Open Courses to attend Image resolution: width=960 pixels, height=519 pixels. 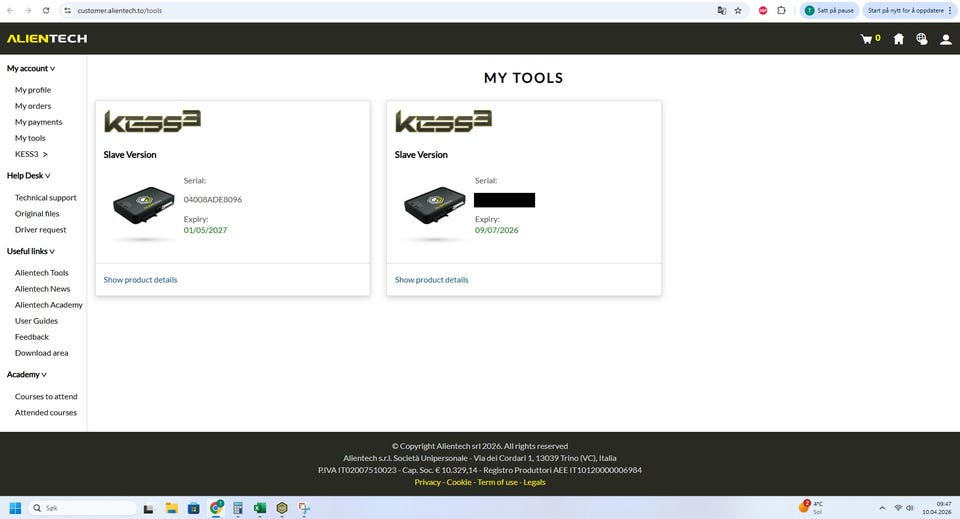(47, 397)
